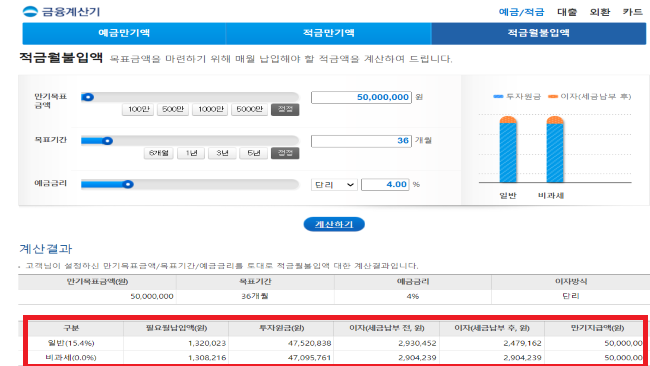Image resolution: width=650 pixels, height=366 pixels.
Task: Click the 2,930,452 pre-tax interest value
Action: coord(417,343)
